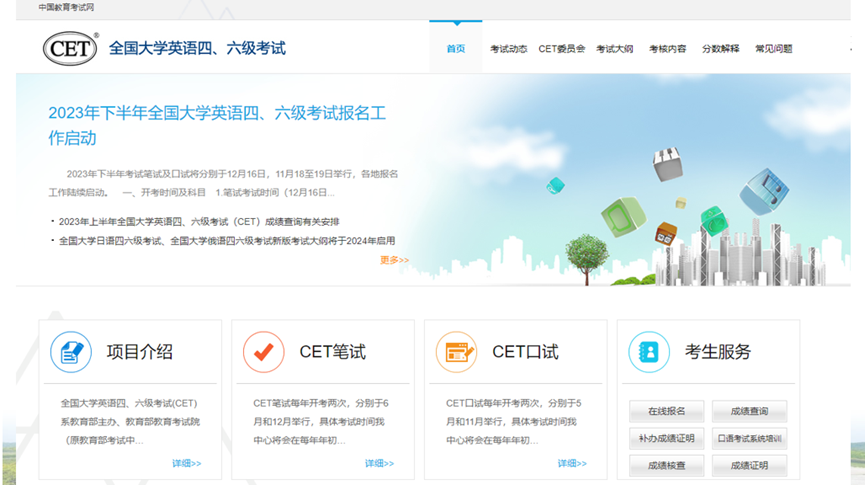The height and width of the screenshot is (485, 865).
Task: Select 常见问题 in the navigation bar
Action: point(773,49)
